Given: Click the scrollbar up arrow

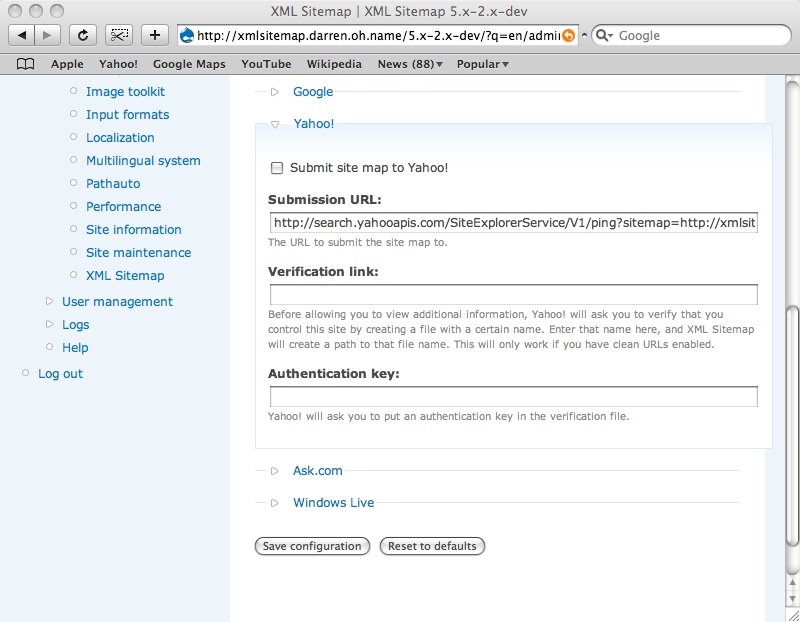Looking at the screenshot, I should coord(792,582).
